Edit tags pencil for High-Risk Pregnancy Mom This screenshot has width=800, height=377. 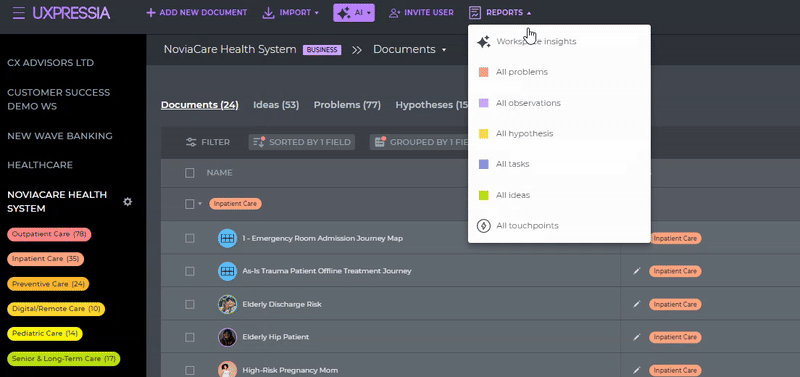pos(636,370)
